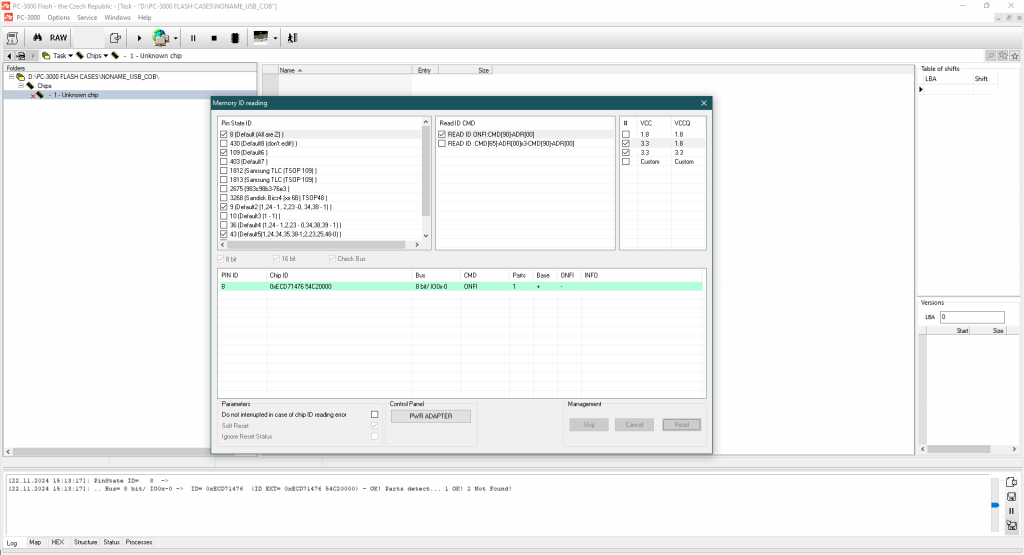Screen dimensions: 1024x555
Task: Click the binoculars search icon in toolbar
Action: tap(37, 38)
